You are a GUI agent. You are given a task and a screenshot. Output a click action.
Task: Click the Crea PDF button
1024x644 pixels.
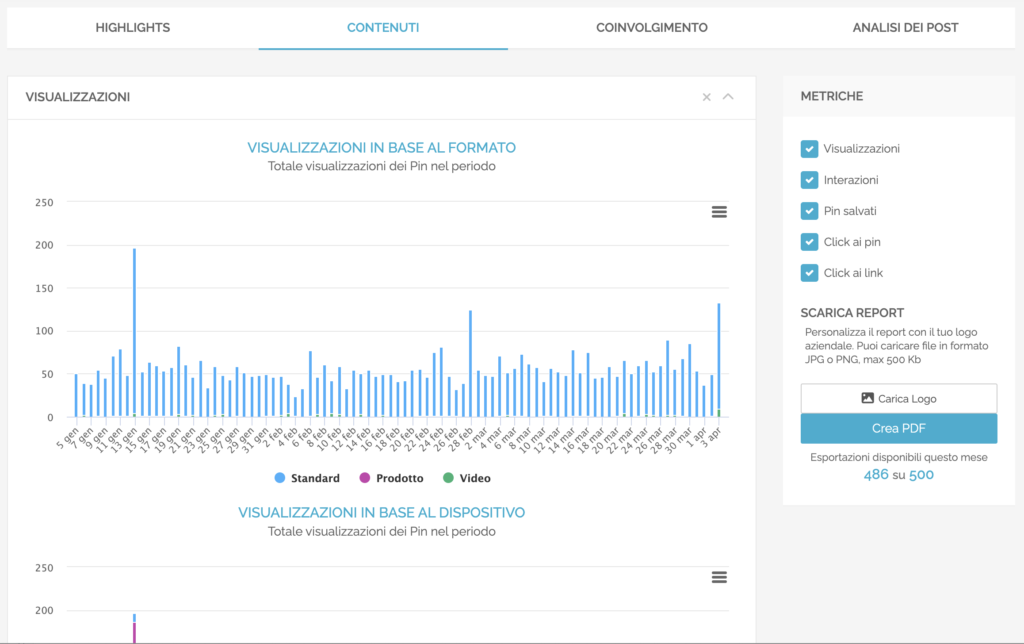click(x=899, y=428)
